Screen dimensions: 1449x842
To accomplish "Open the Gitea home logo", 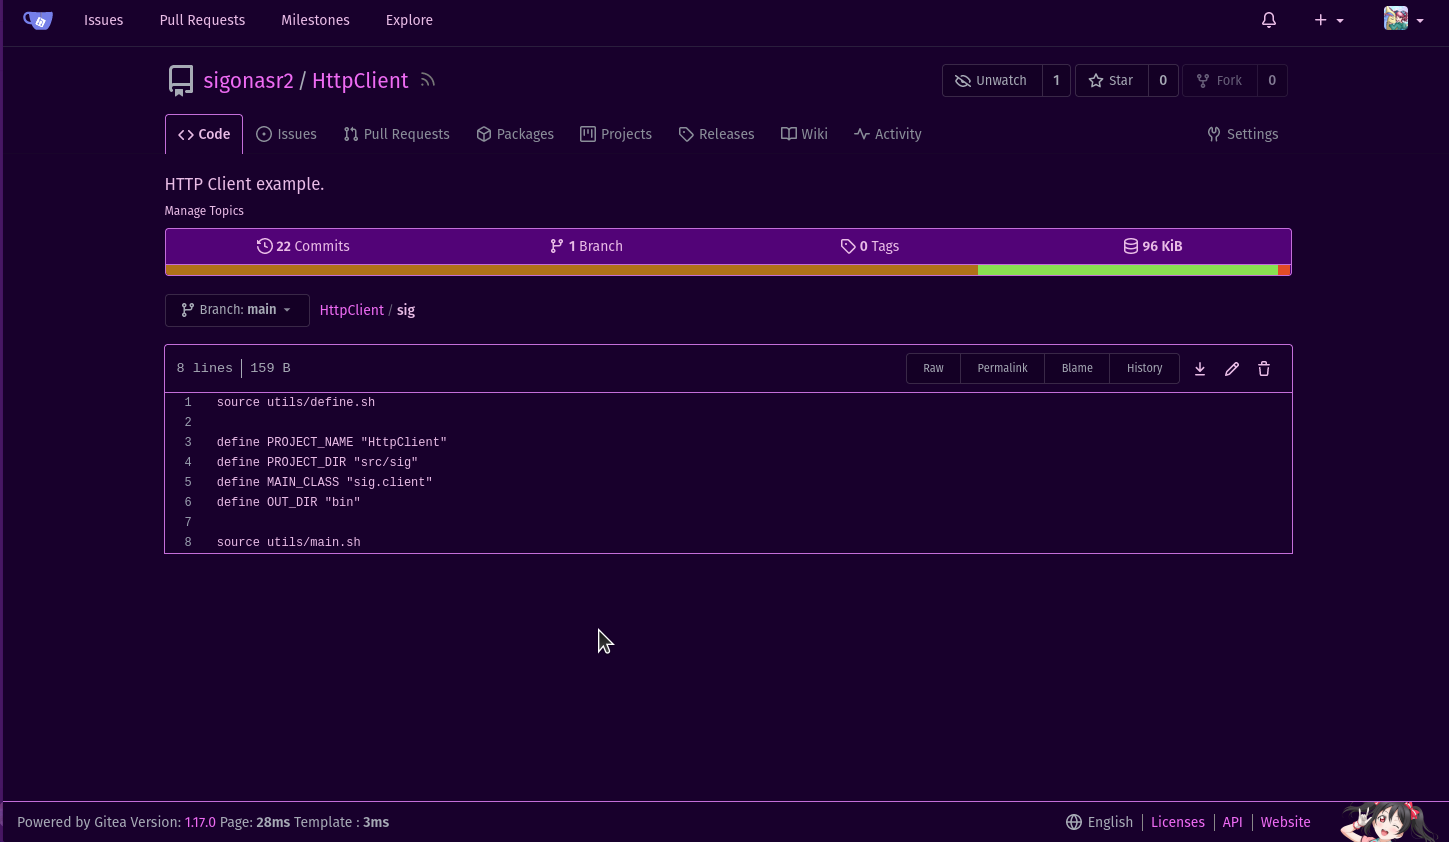I will click(x=38, y=20).
